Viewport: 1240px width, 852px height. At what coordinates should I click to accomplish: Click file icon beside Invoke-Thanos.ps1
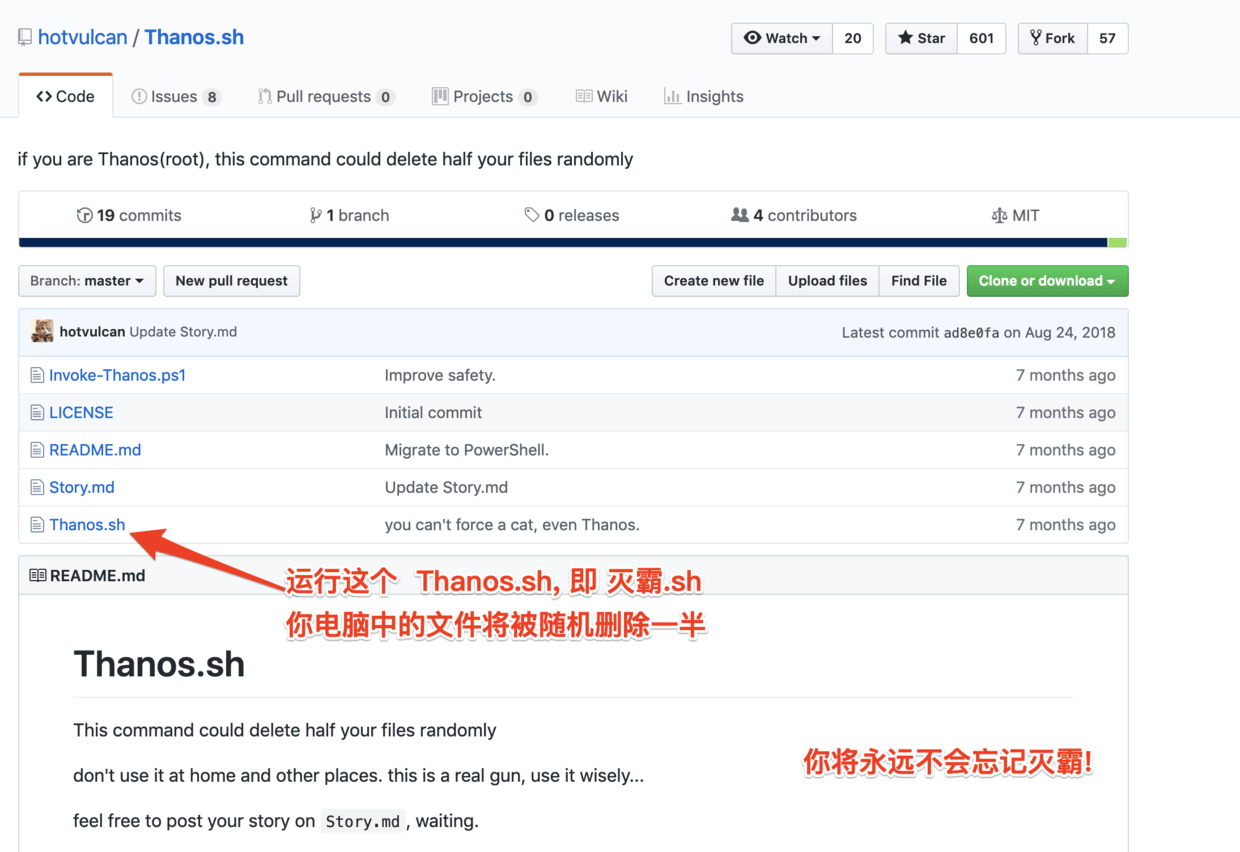coord(37,376)
